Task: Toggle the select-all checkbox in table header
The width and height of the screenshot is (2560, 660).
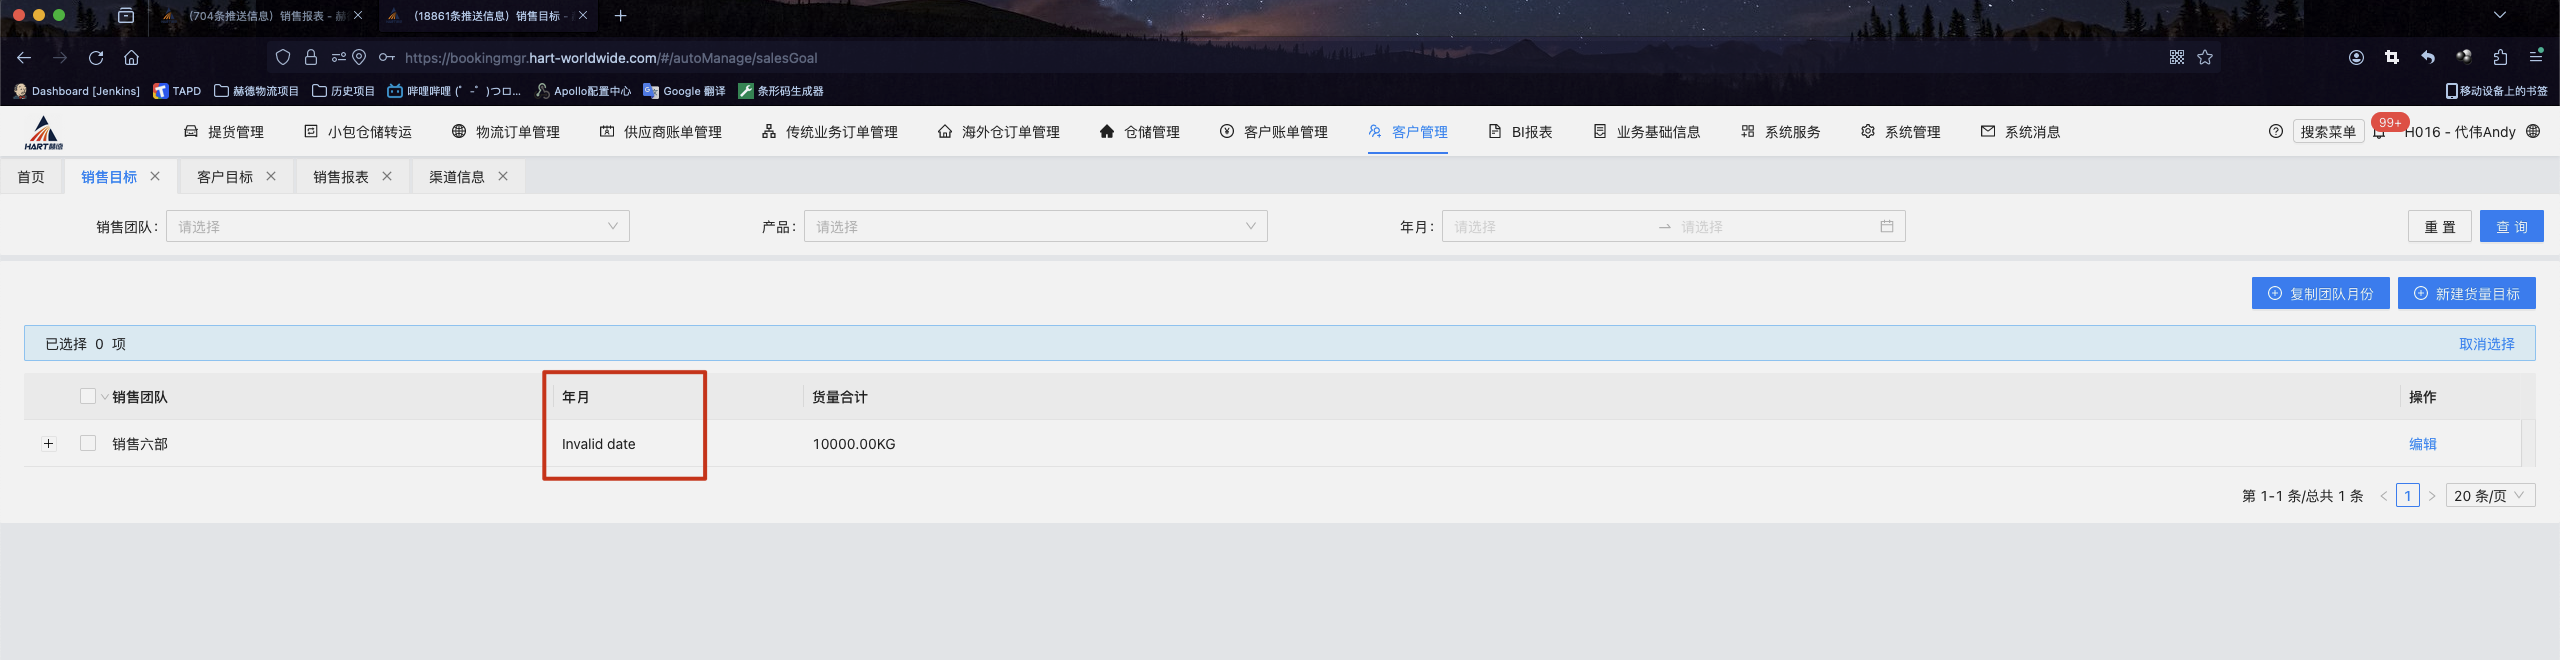Action: tap(88, 397)
